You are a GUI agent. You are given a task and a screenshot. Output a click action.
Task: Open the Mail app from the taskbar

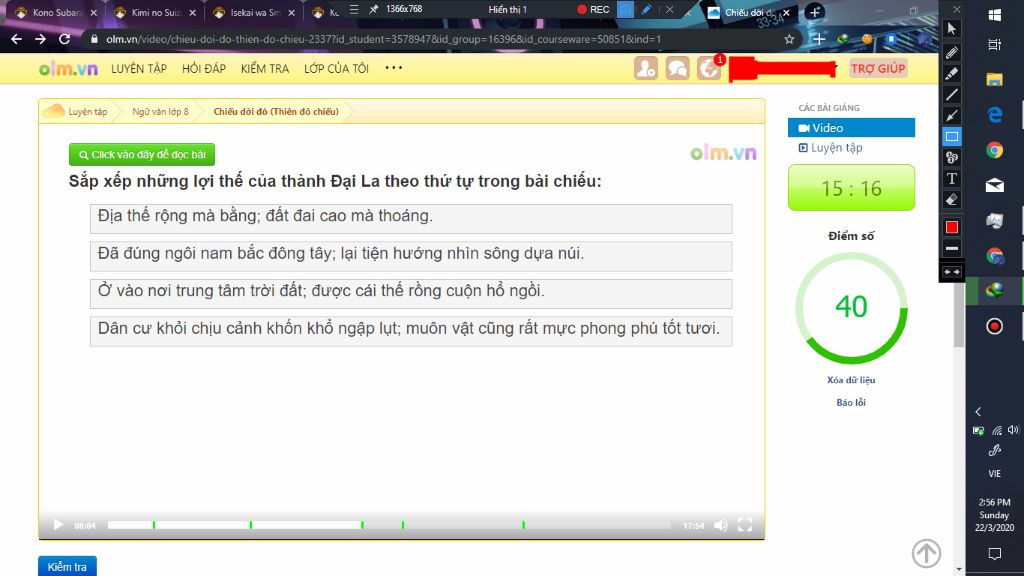[995, 185]
